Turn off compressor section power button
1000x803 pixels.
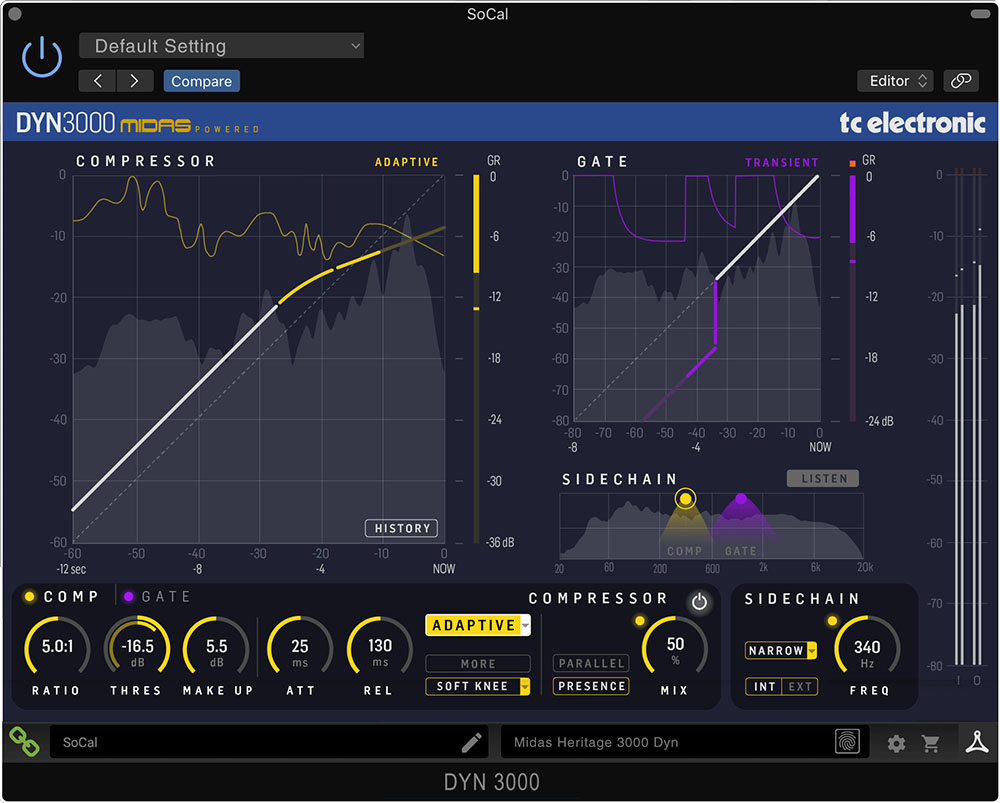(699, 601)
